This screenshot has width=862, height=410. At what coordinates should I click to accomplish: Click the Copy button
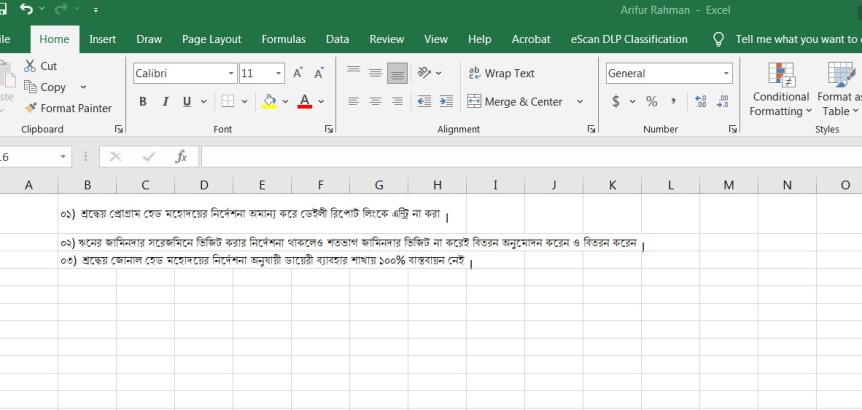tap(50, 87)
